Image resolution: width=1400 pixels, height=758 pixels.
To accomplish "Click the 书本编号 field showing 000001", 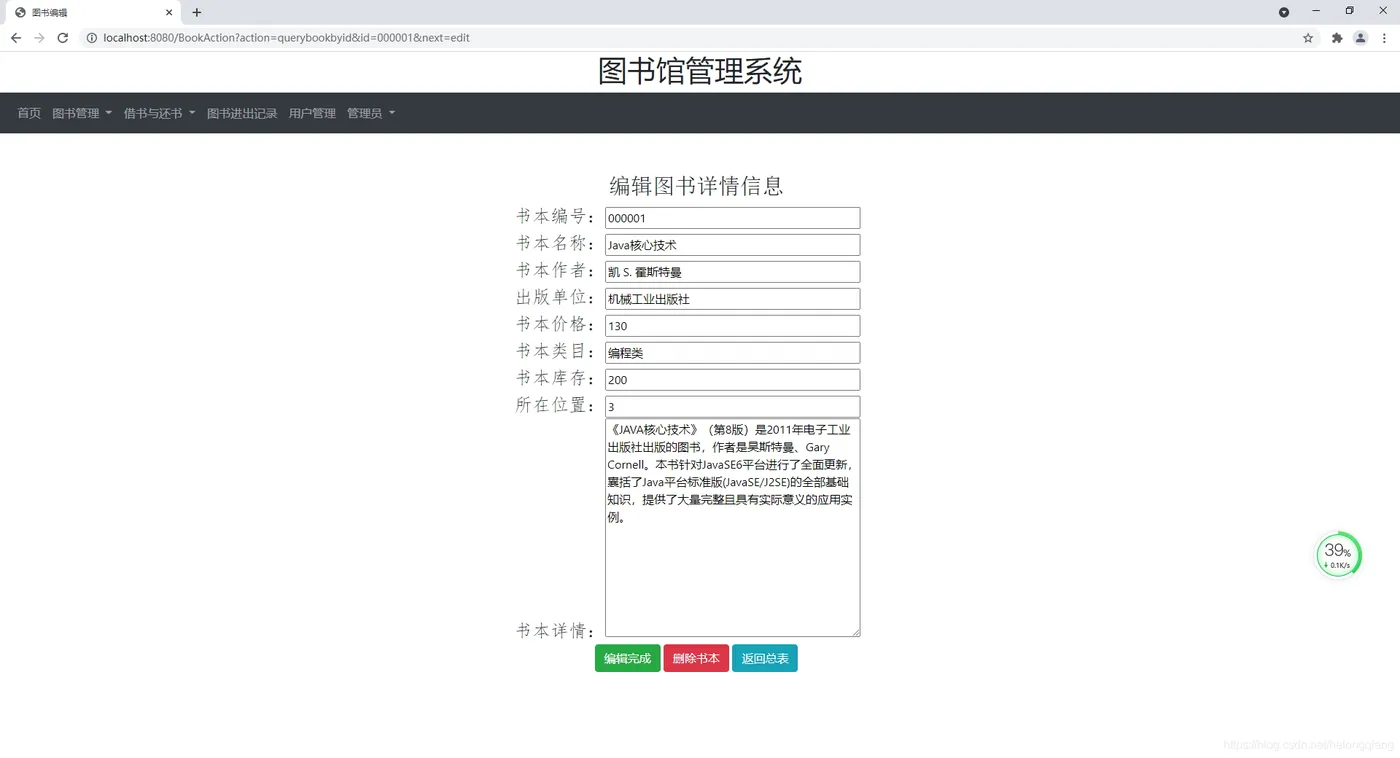I will pyautogui.click(x=732, y=218).
